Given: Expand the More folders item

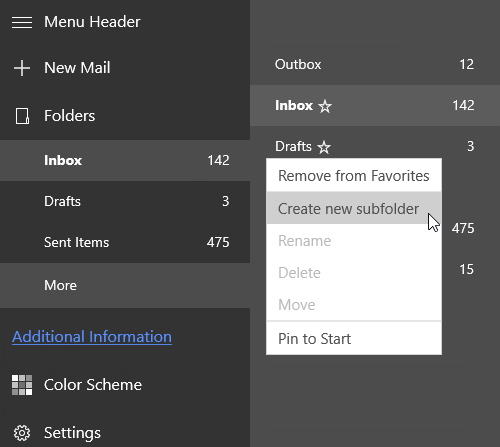Looking at the screenshot, I should (125, 285).
